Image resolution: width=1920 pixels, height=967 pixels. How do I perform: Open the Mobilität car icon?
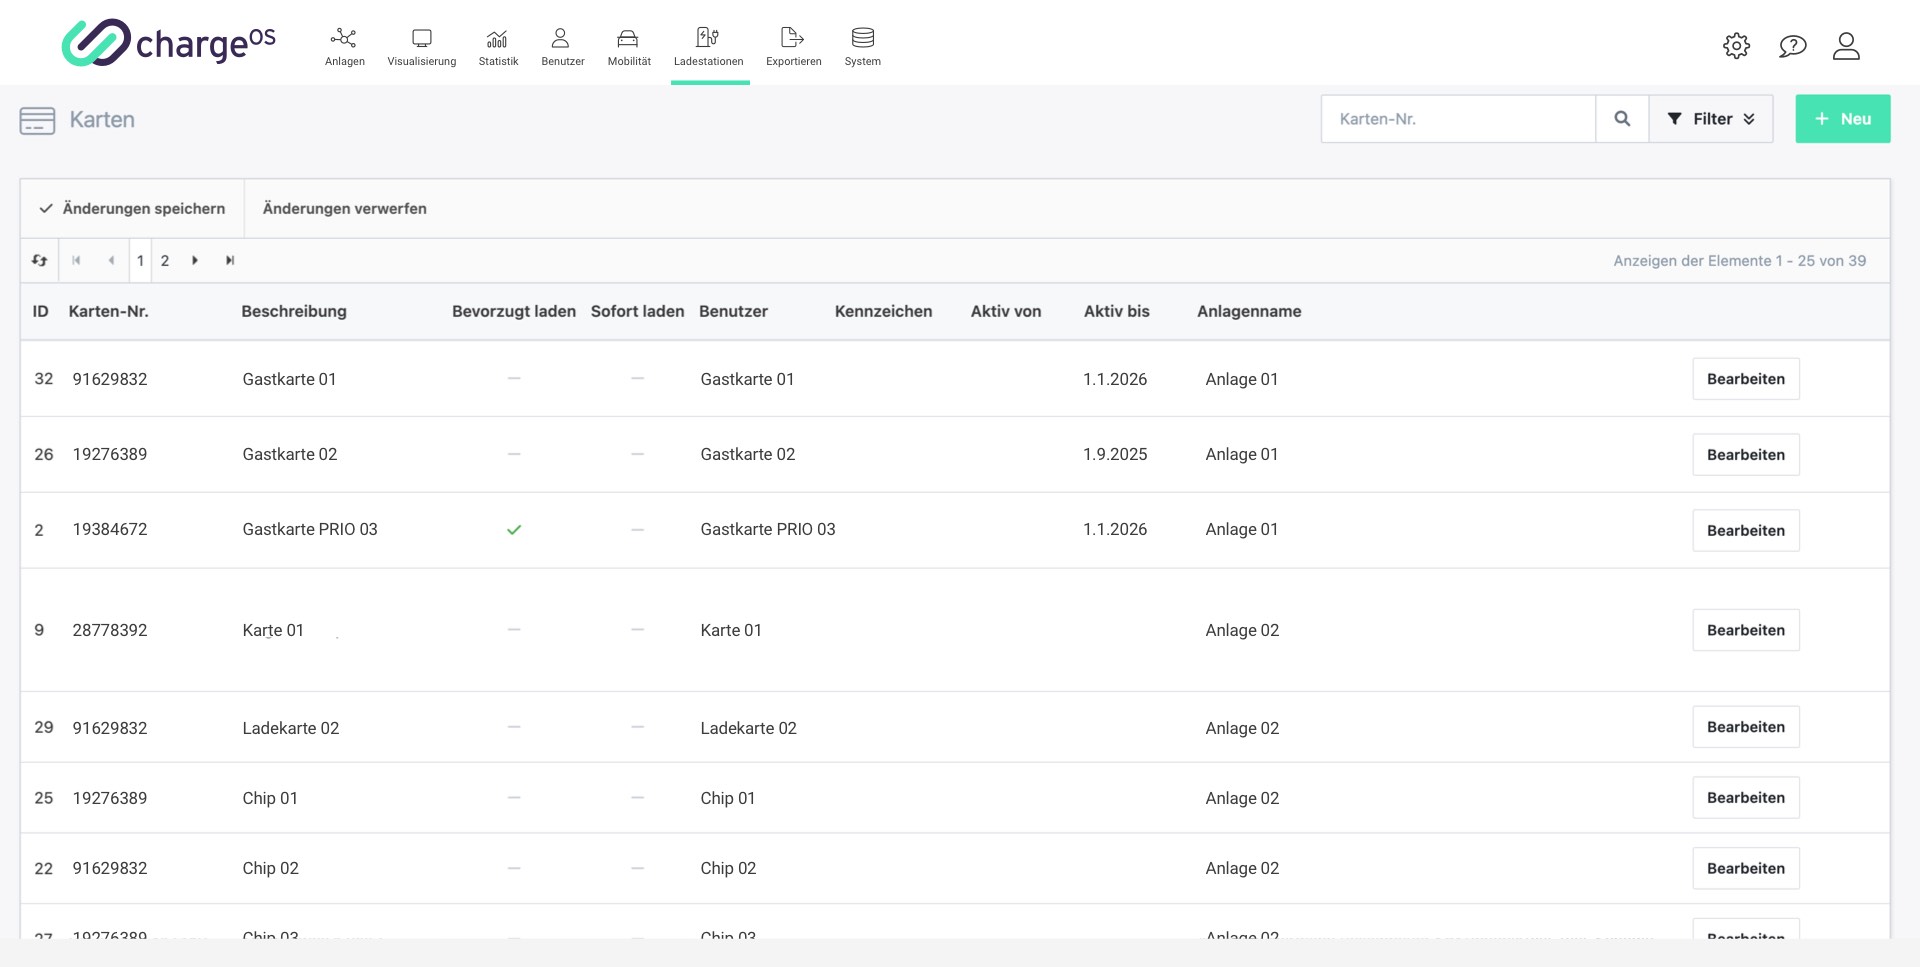[x=627, y=38]
